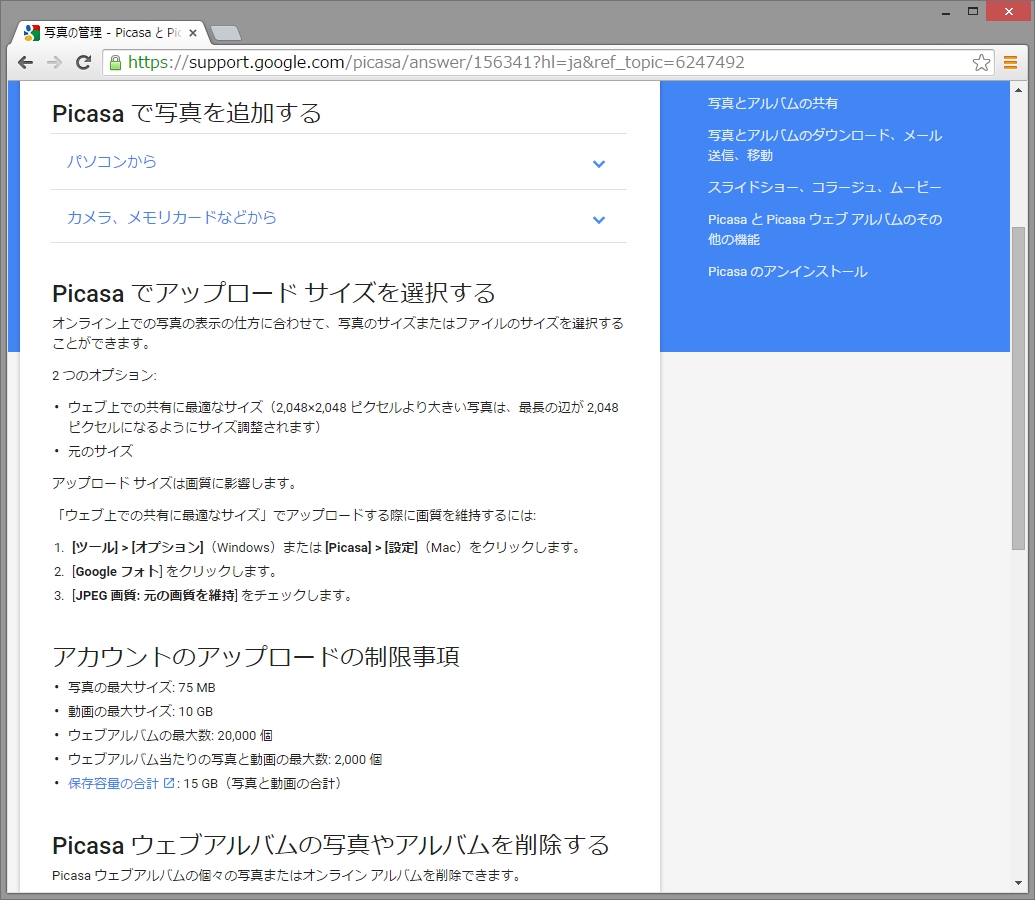Reload the page with the refresh icon
1035x900 pixels.
83,63
